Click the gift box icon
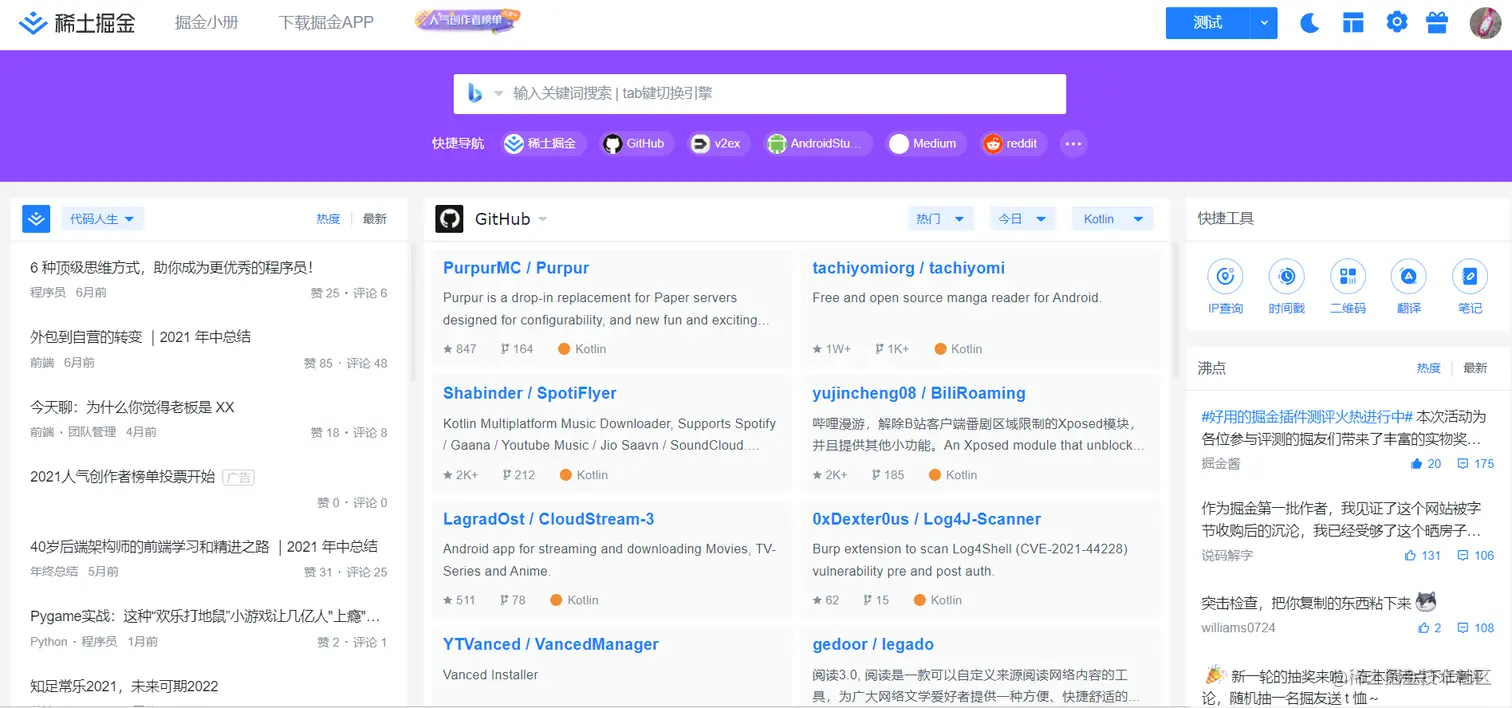Viewport: 1512px width, 708px height. 1437,22
